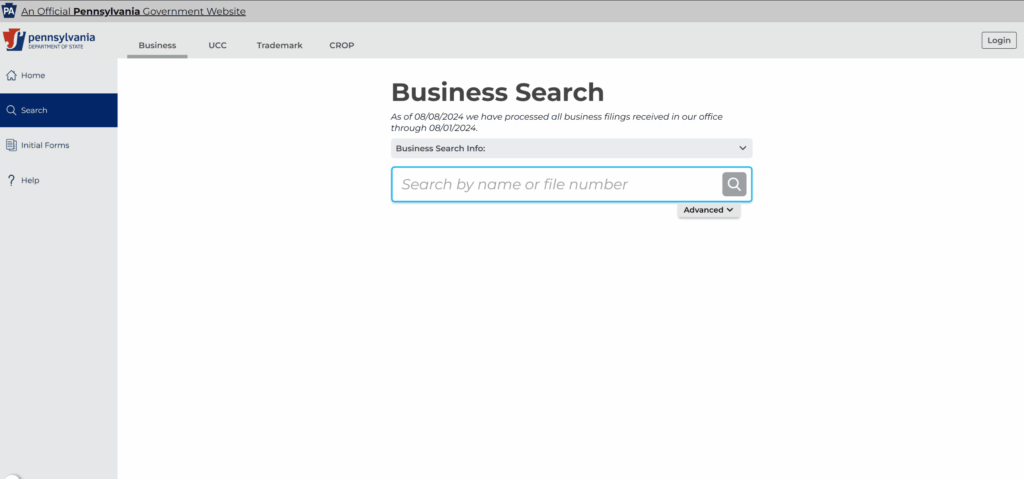This screenshot has height=479, width=1024.
Task: Click the Initial Forms document icon
Action: pyautogui.click(x=11, y=145)
